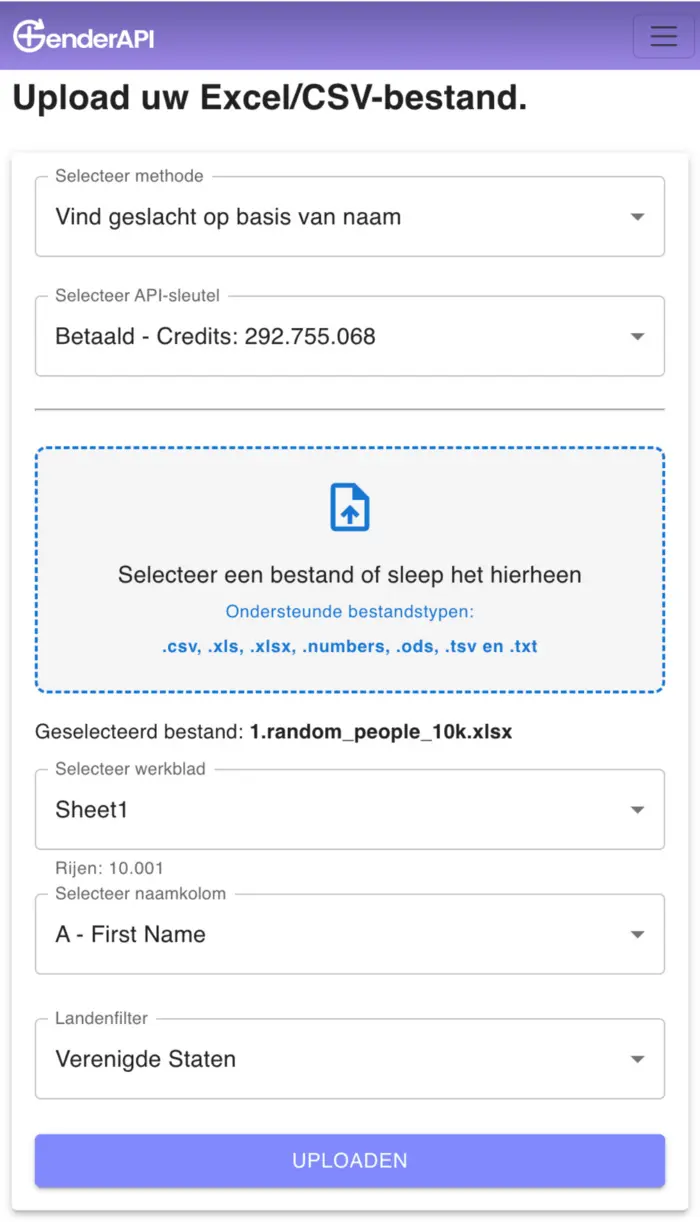Click the GenderAPI logo
700x1222 pixels.
[x=84, y=37]
